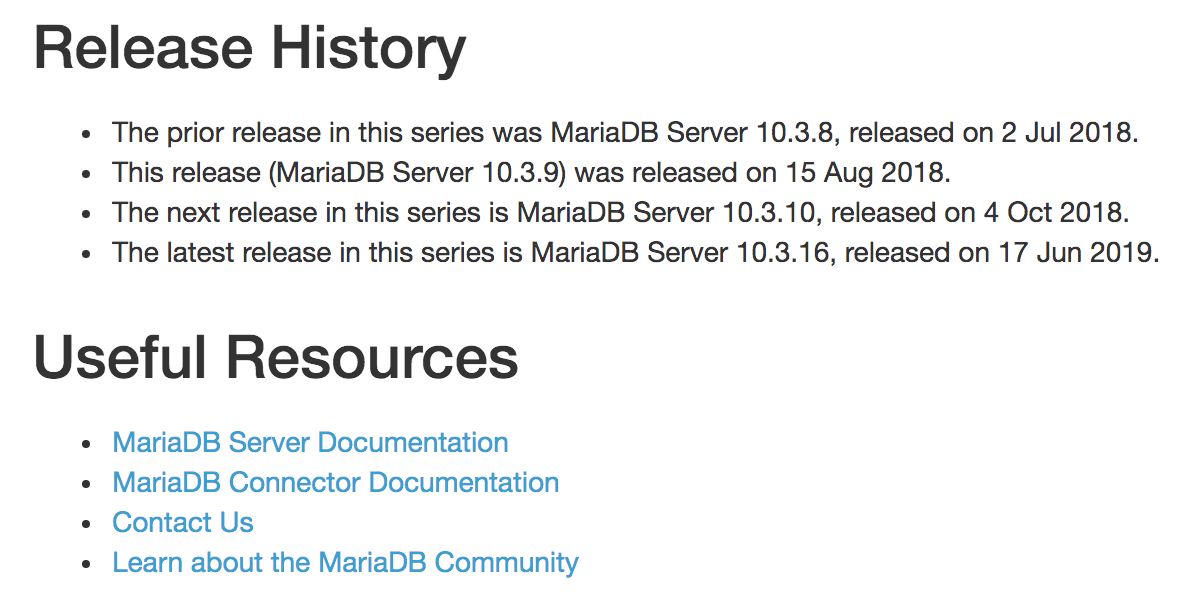Click bullet beside Learn about MariaDB Community

(87, 564)
